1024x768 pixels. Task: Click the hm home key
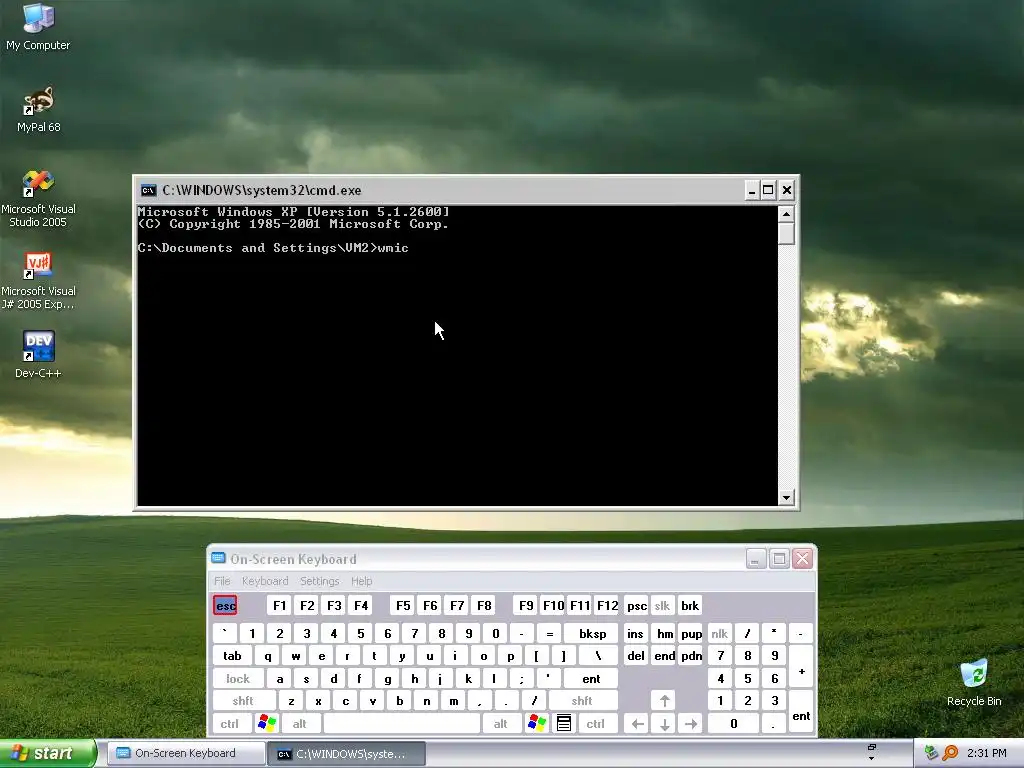point(665,633)
